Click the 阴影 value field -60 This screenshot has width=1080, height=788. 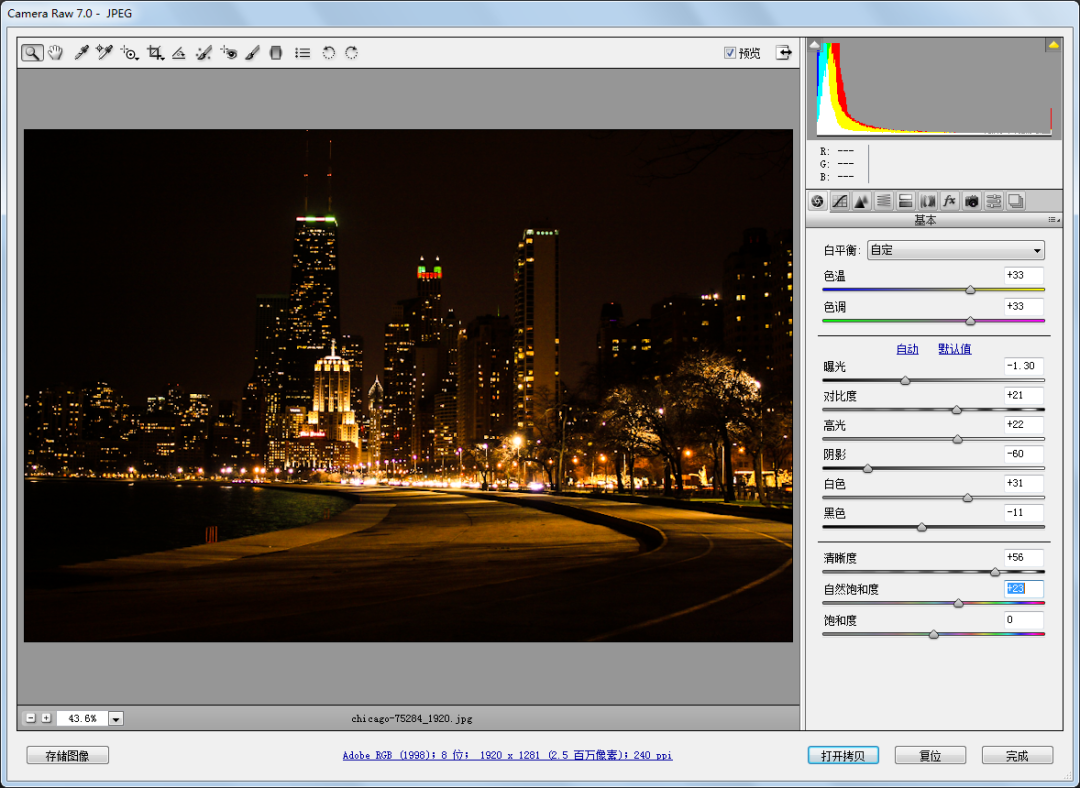click(x=1024, y=454)
